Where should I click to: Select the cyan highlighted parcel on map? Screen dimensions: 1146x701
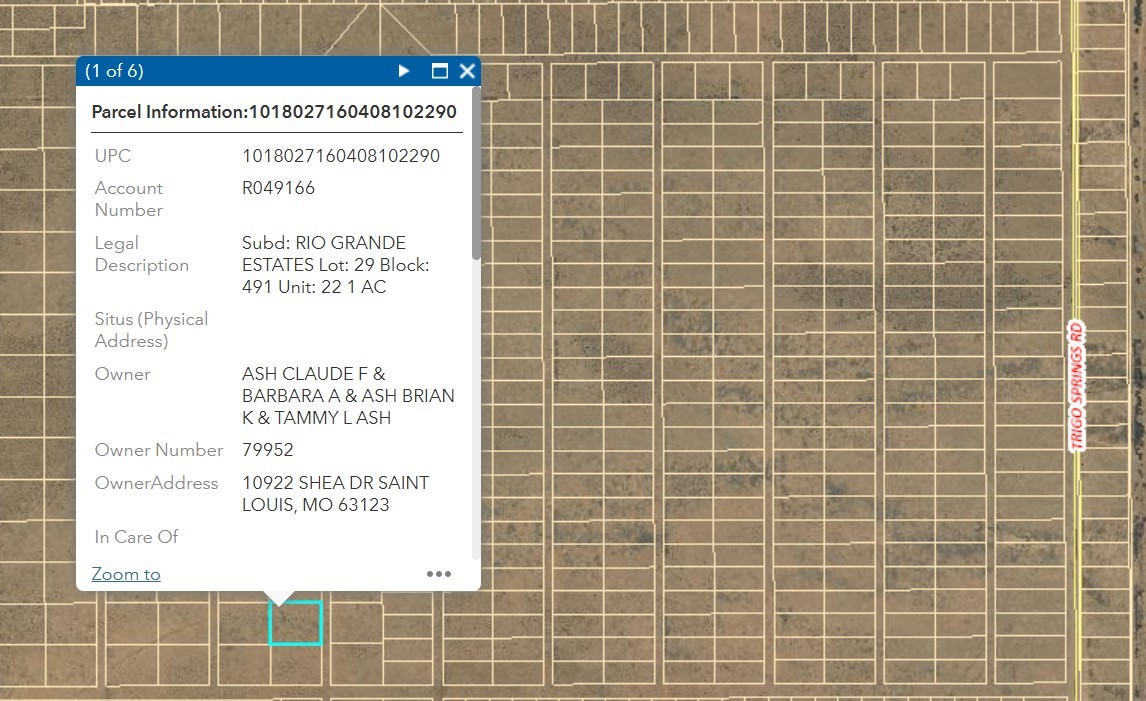[295, 623]
